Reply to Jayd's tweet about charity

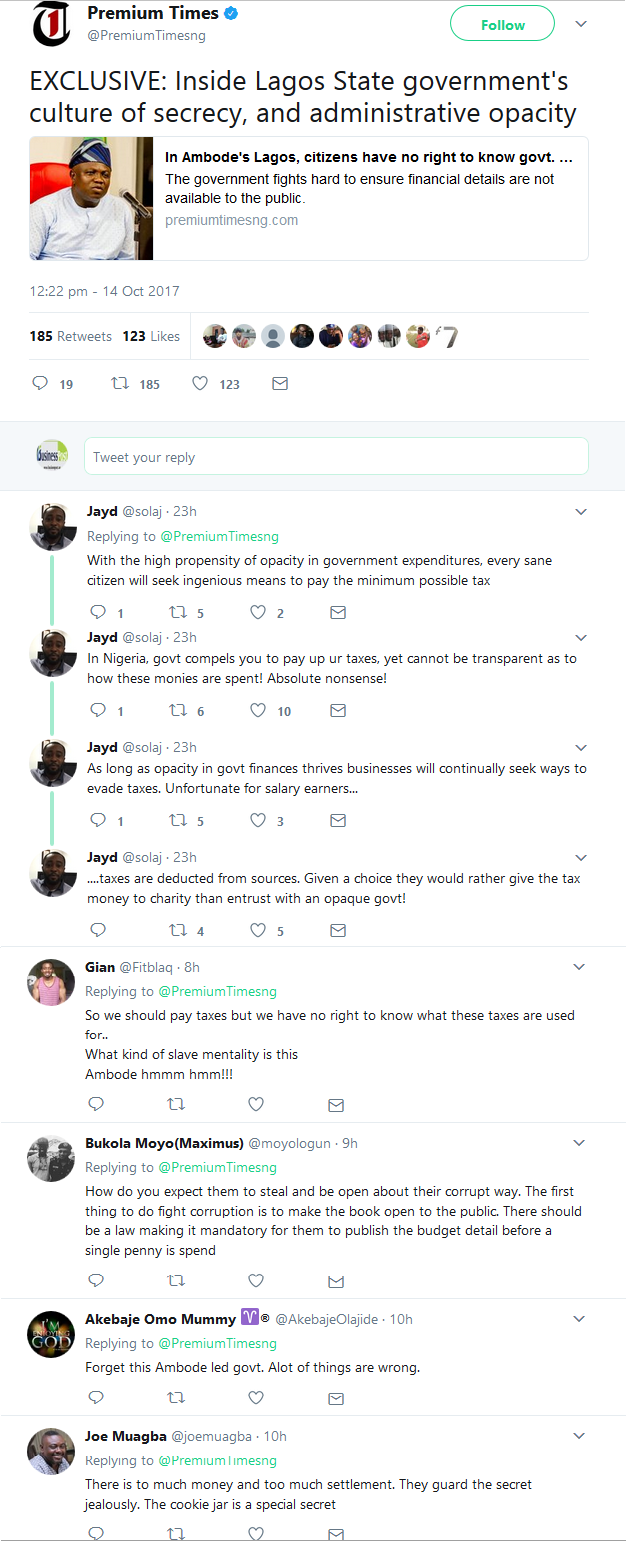point(97,930)
